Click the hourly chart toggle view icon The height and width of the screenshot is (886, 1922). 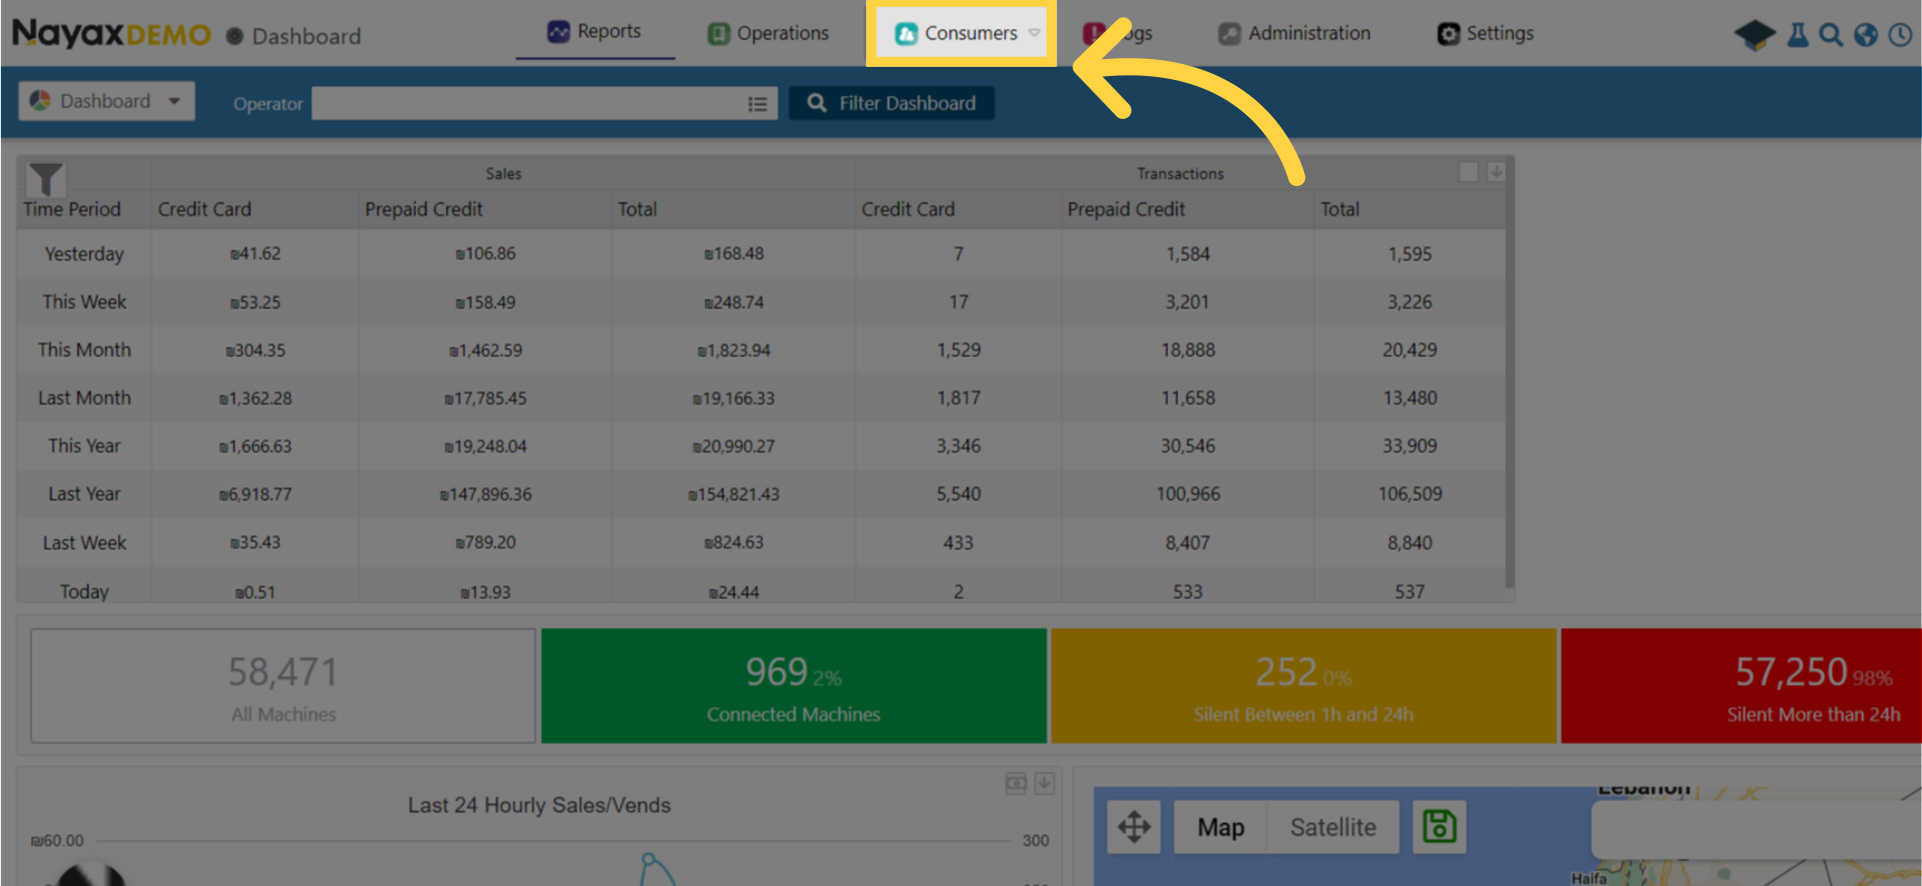pos(1016,783)
